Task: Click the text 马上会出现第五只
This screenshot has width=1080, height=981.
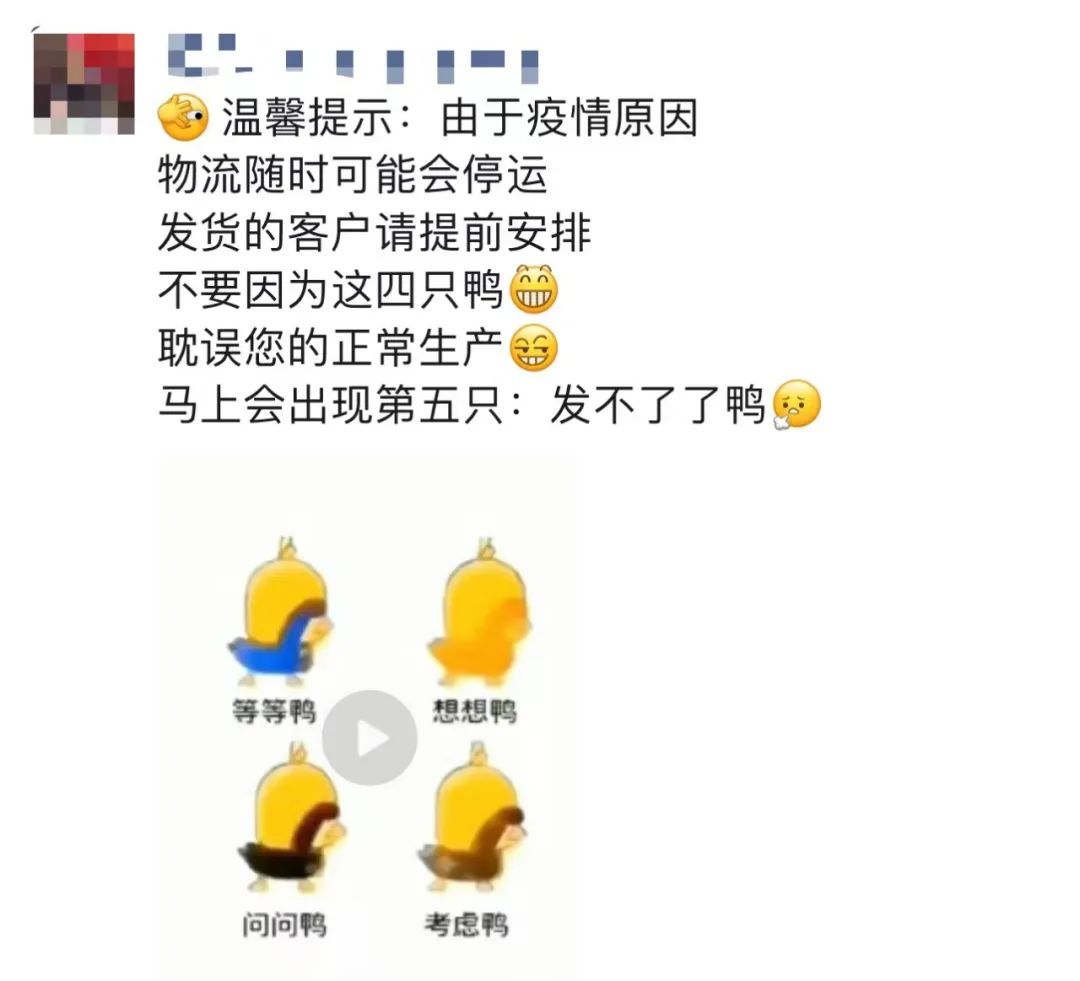Action: click(331, 404)
